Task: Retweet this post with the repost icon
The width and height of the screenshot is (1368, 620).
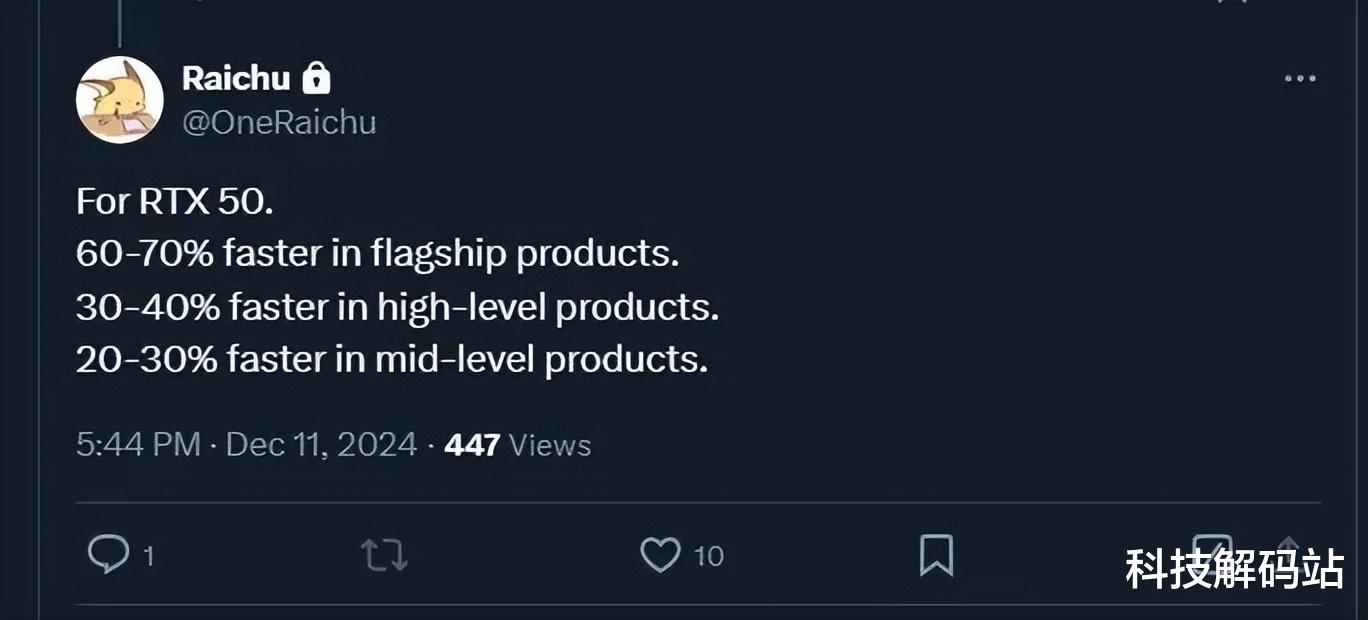Action: point(383,555)
